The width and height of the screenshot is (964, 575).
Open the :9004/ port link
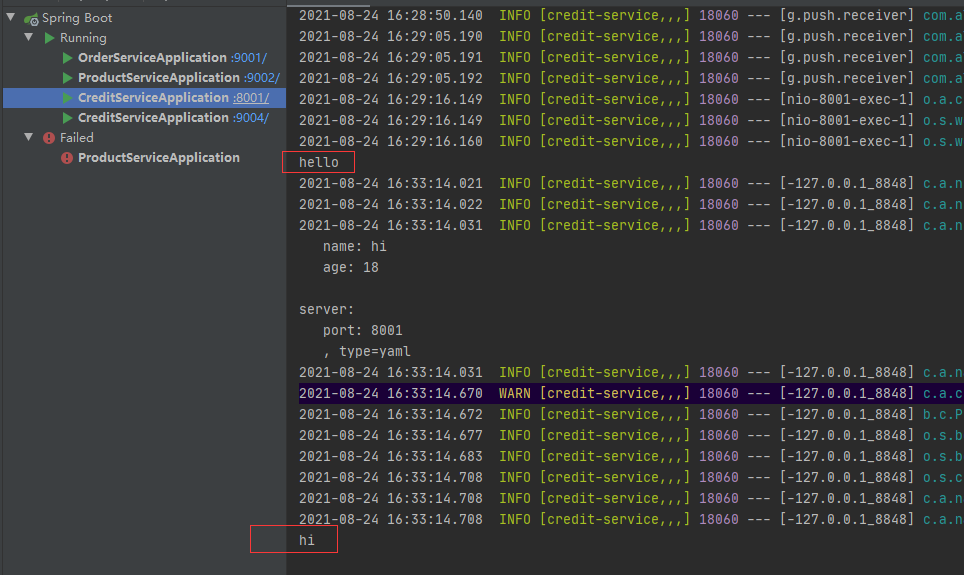click(251, 117)
